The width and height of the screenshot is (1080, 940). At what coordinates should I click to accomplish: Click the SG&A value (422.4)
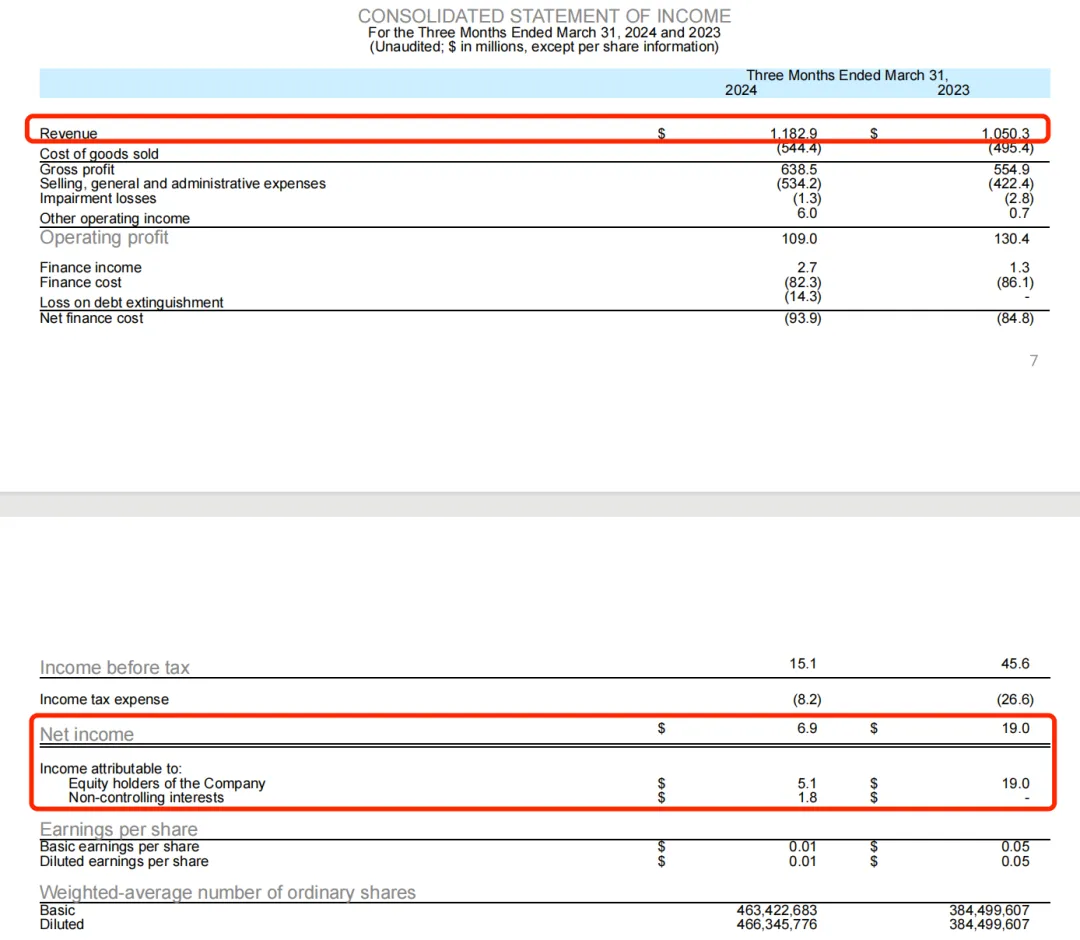1011,184
